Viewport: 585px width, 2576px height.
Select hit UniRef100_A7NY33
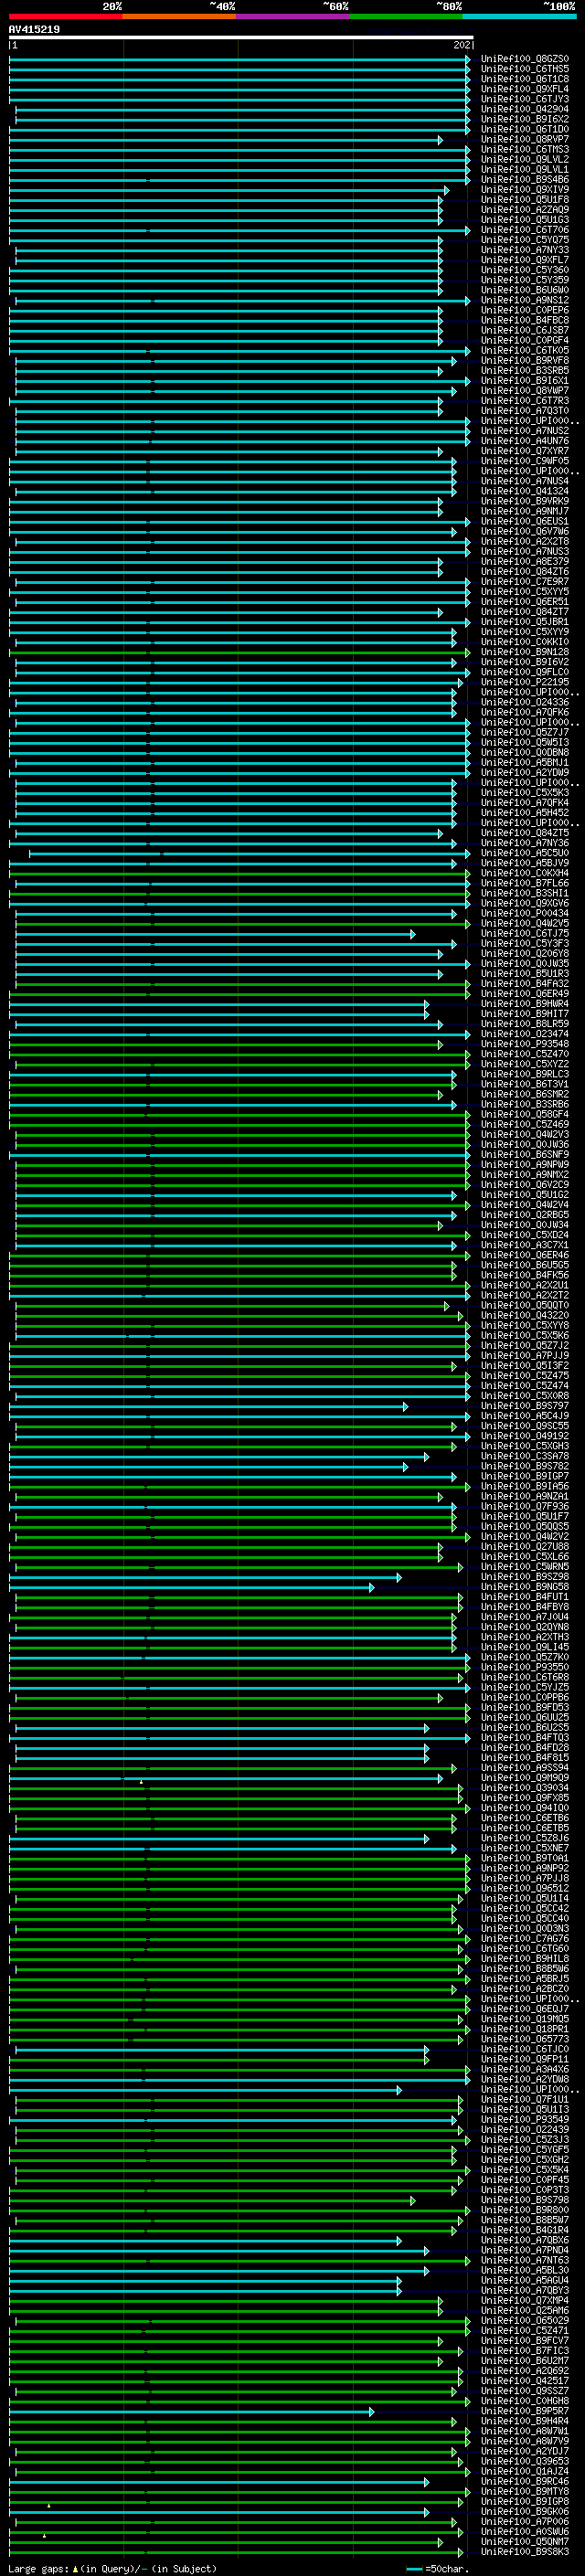coord(525,250)
